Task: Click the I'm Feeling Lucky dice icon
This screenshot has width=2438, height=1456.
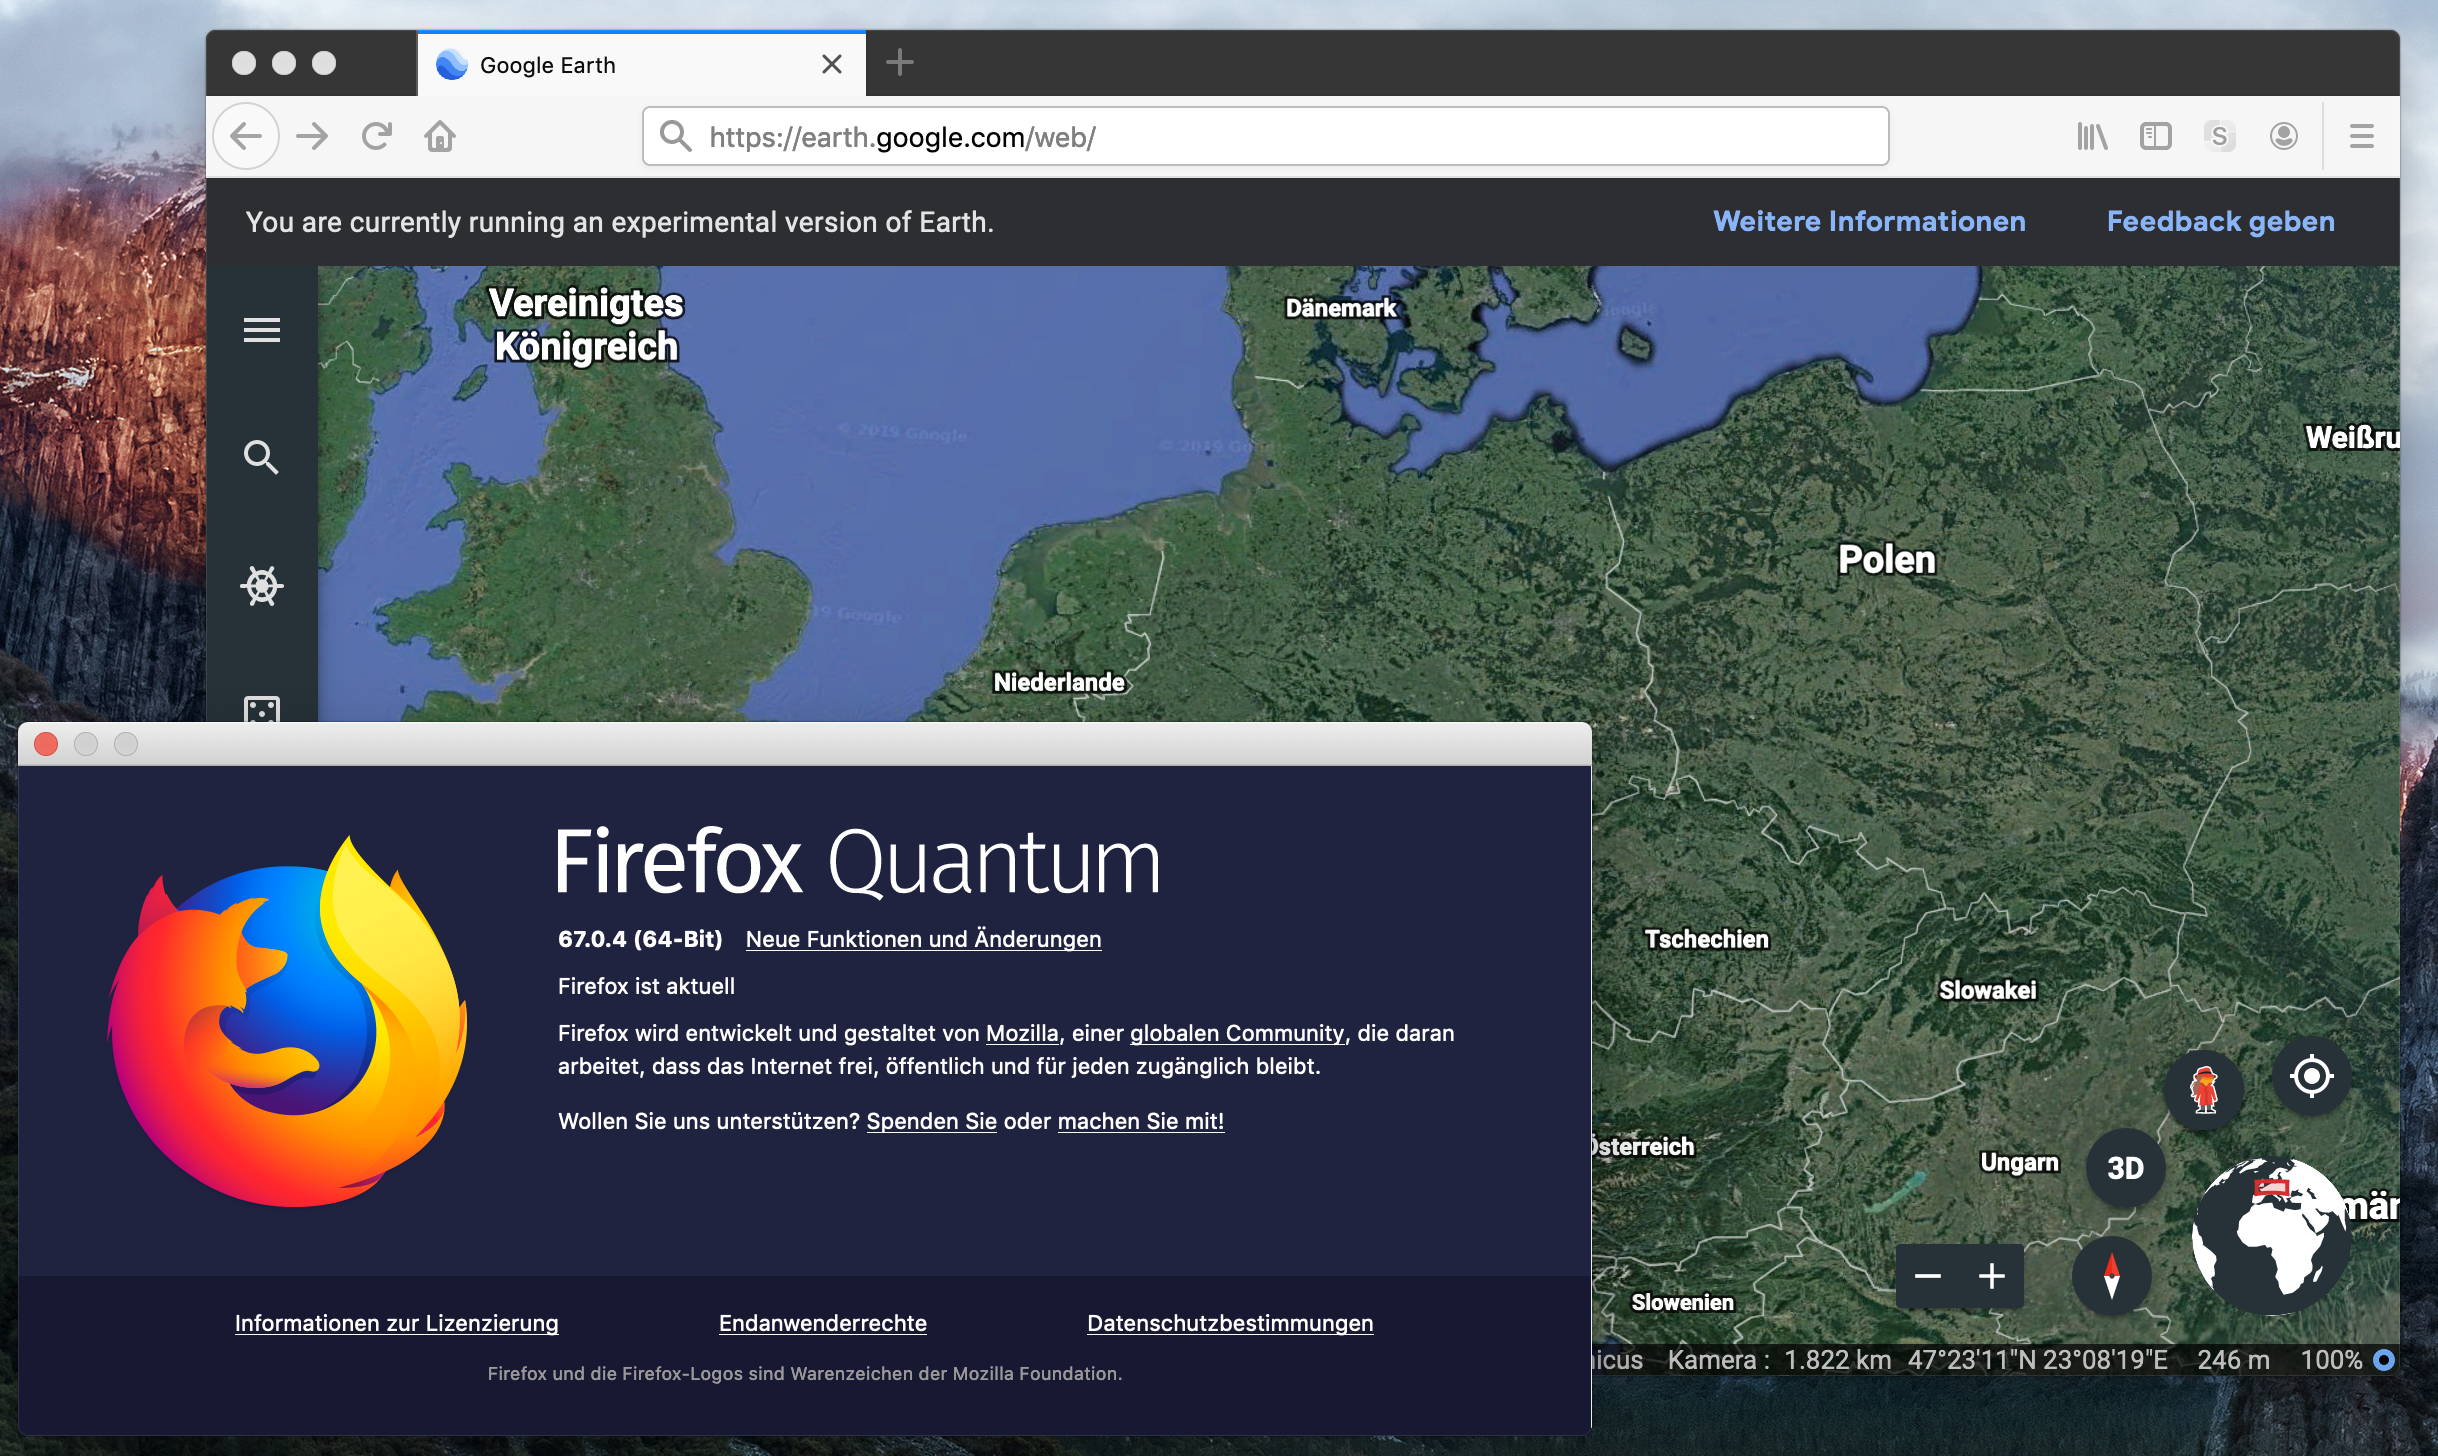Action: click(x=262, y=709)
